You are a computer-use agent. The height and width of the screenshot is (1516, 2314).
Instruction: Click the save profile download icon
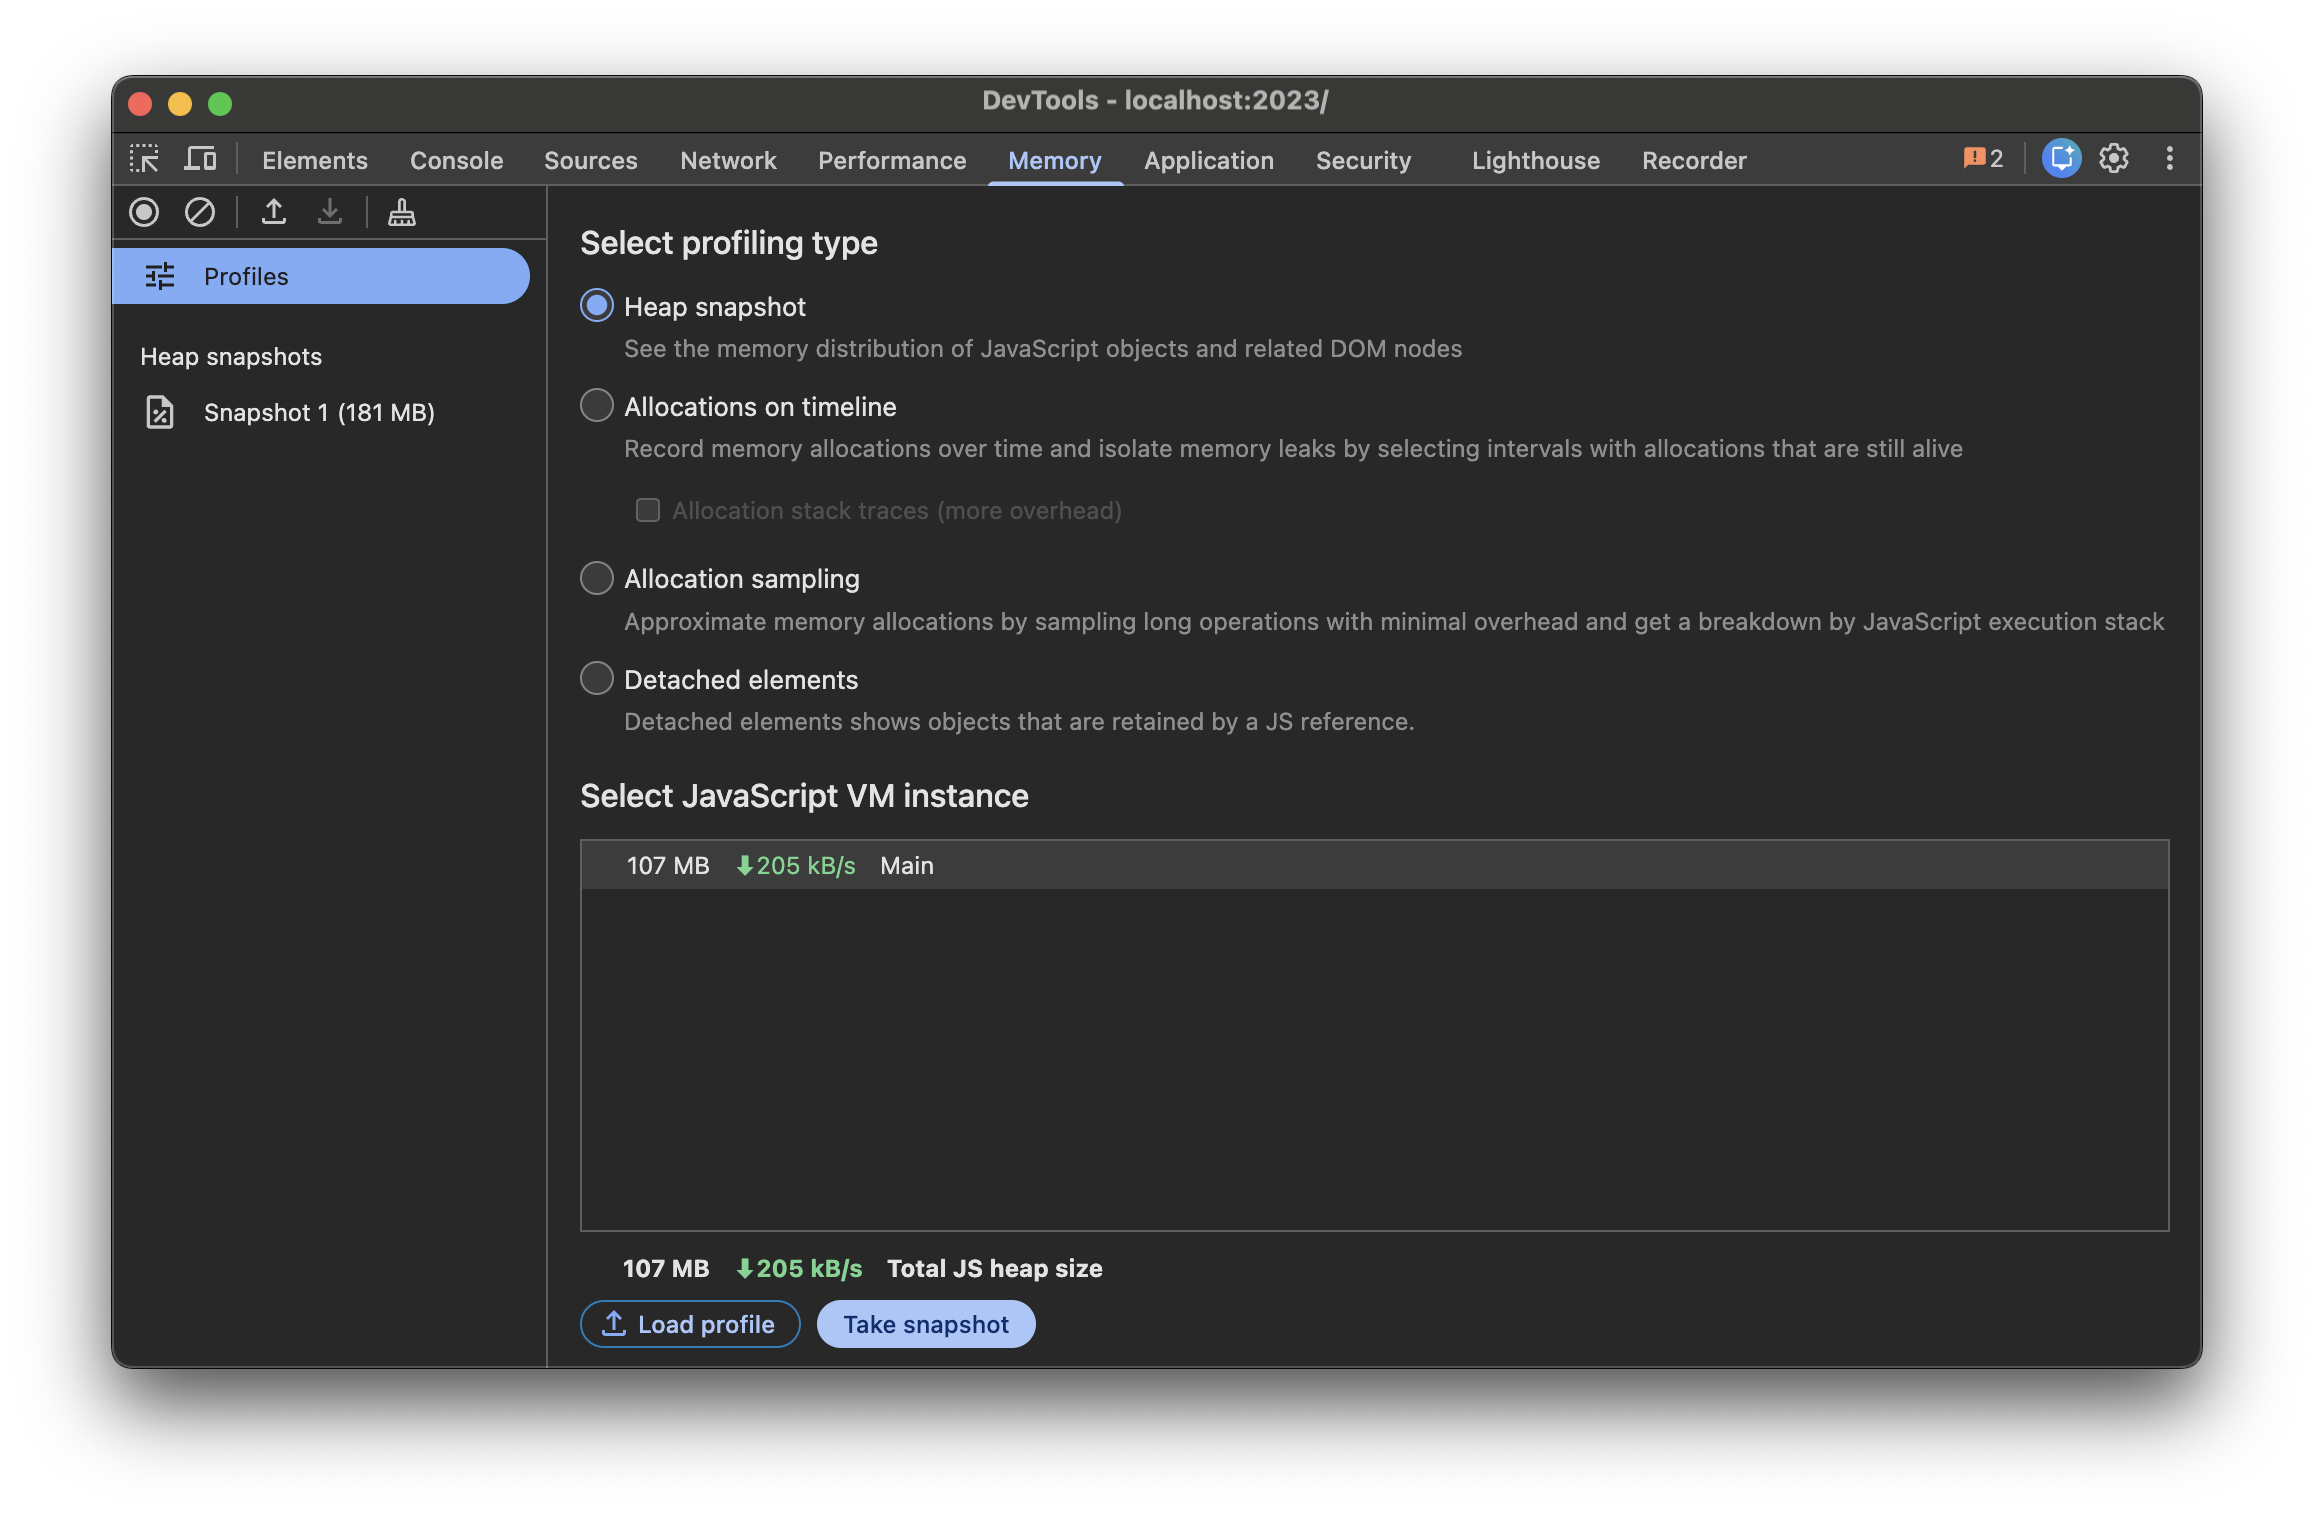click(330, 212)
